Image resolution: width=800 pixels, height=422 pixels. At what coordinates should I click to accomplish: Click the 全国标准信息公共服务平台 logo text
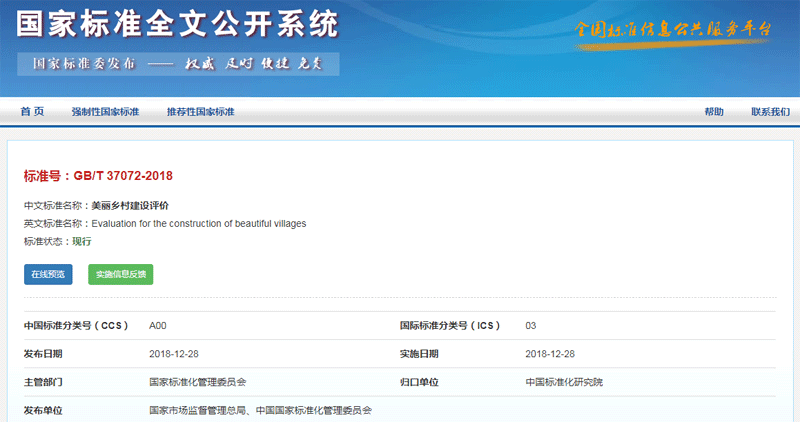673,28
